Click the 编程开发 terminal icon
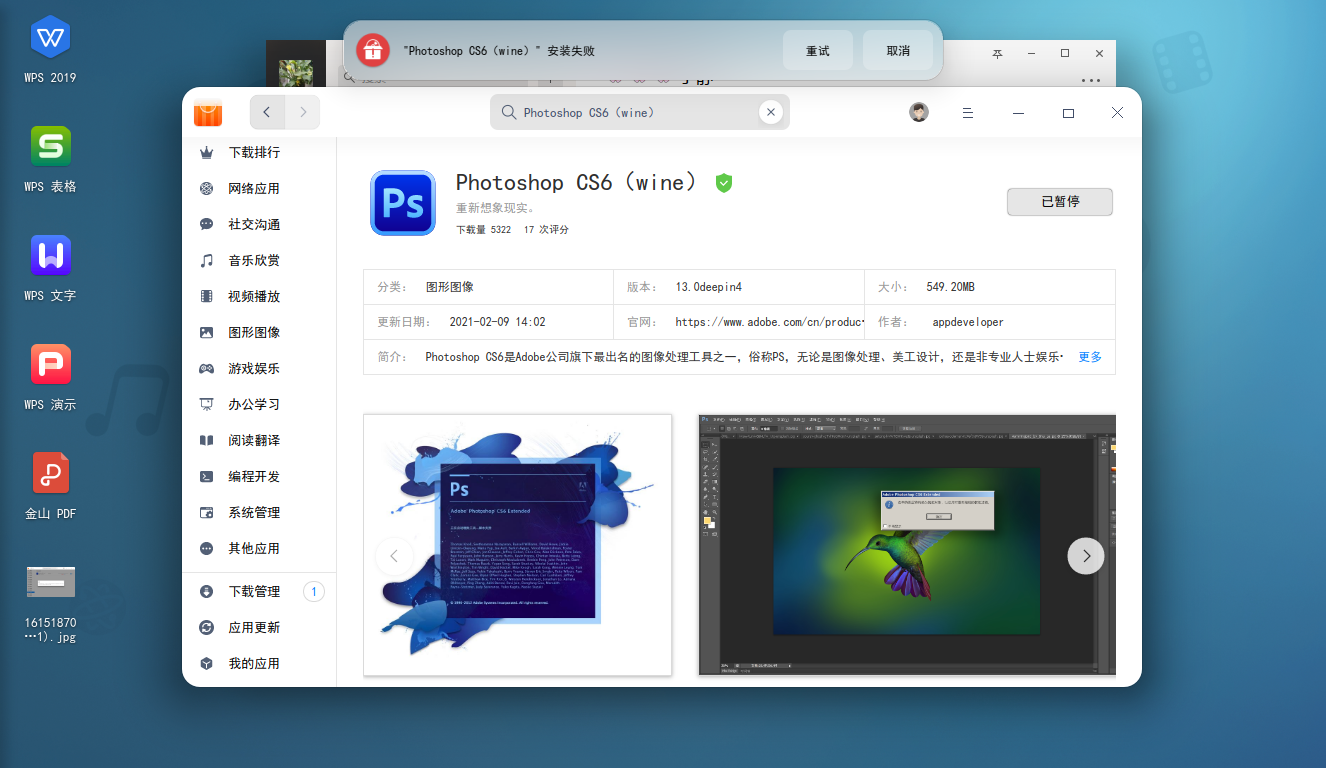Viewport: 1326px width, 768px height. coord(207,477)
